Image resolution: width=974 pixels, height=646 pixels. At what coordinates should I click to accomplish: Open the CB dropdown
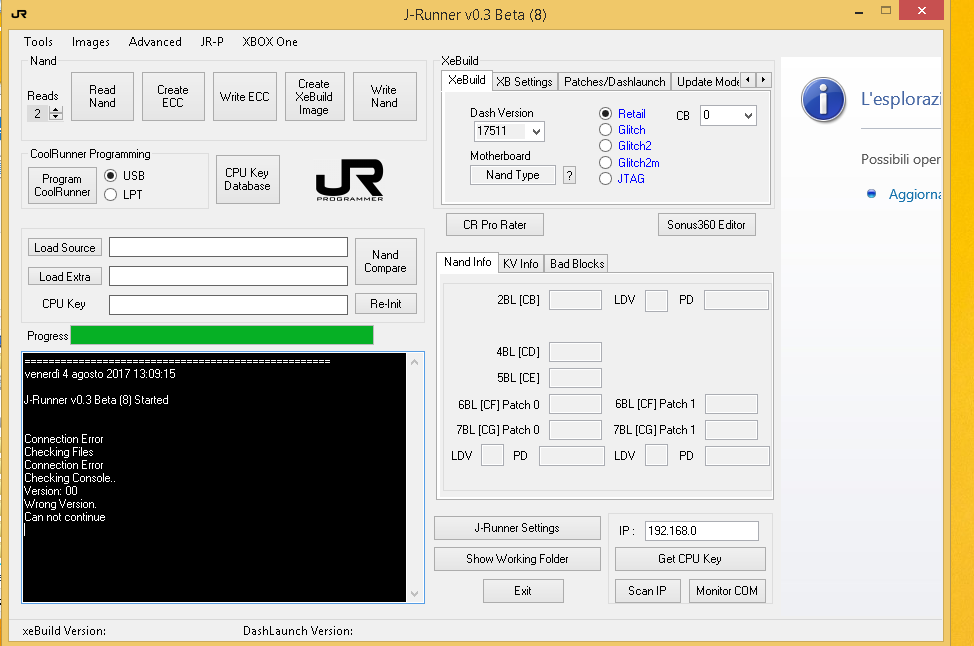pyautogui.click(x=748, y=115)
